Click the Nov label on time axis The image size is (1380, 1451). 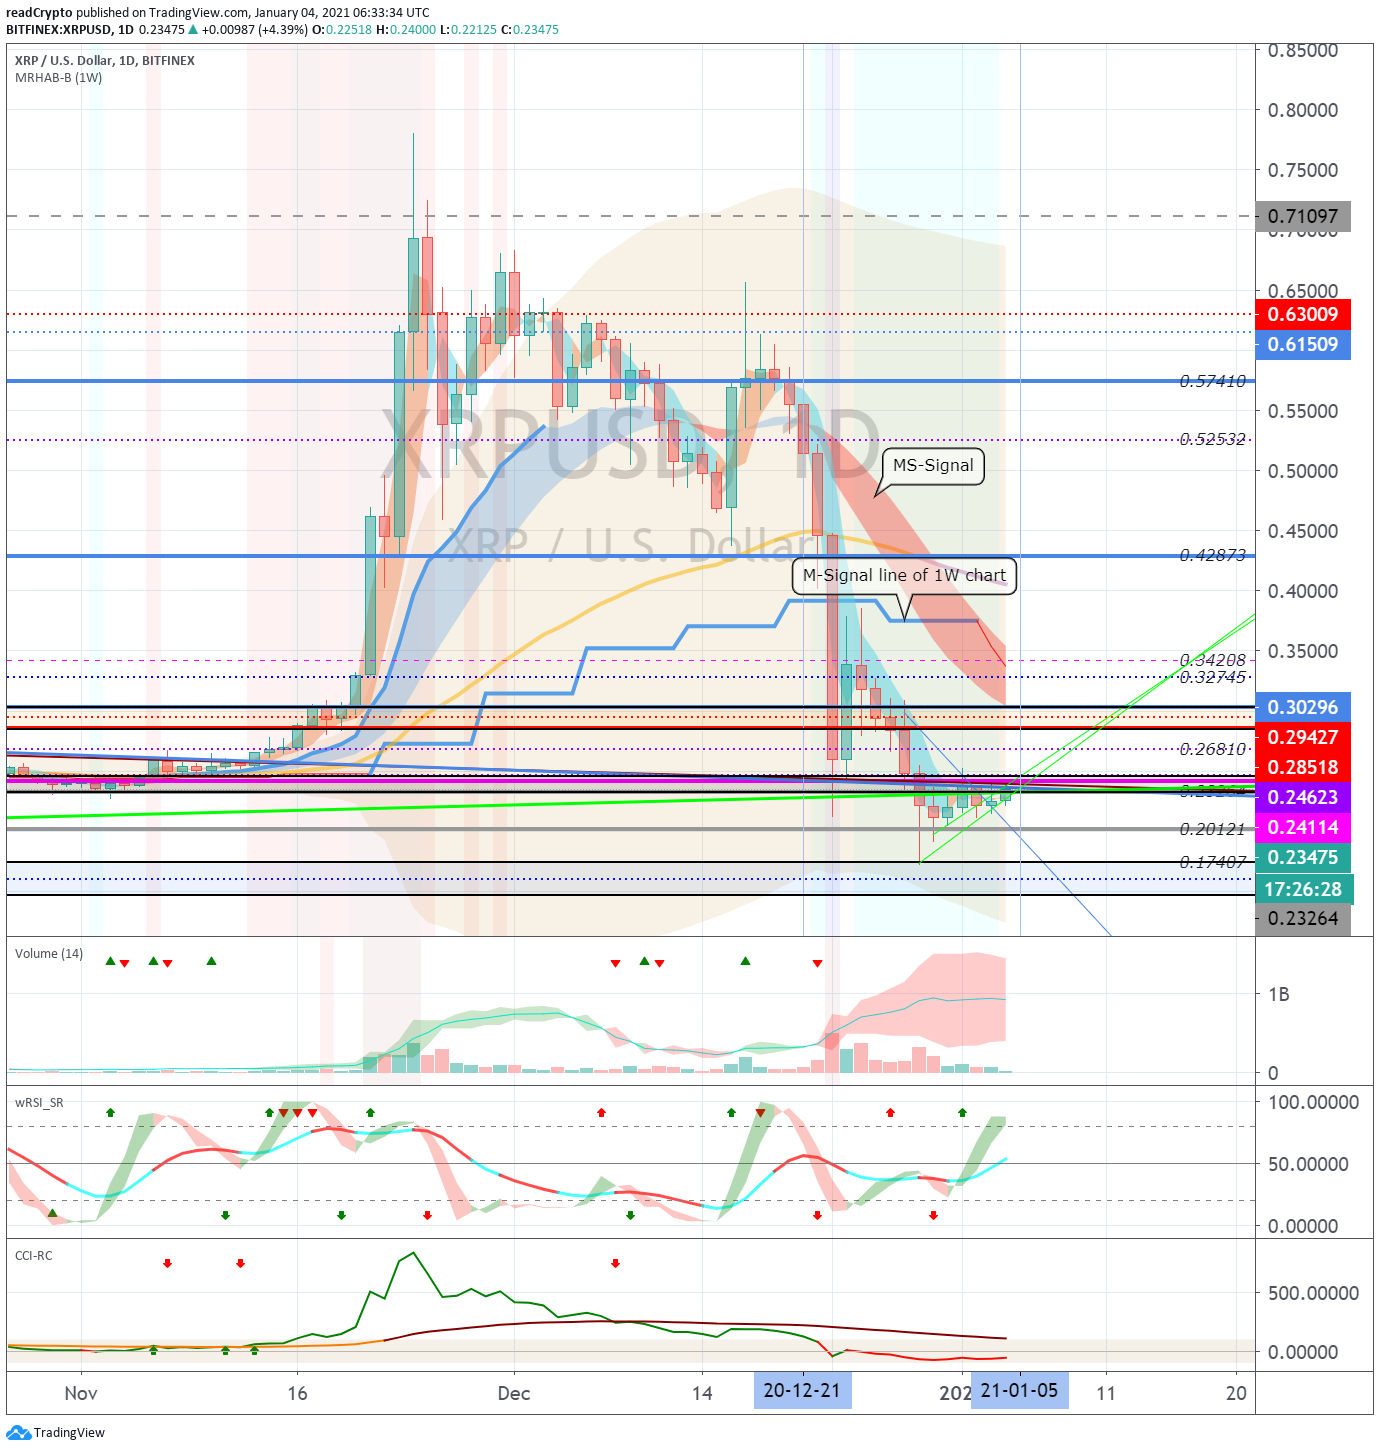[80, 1393]
